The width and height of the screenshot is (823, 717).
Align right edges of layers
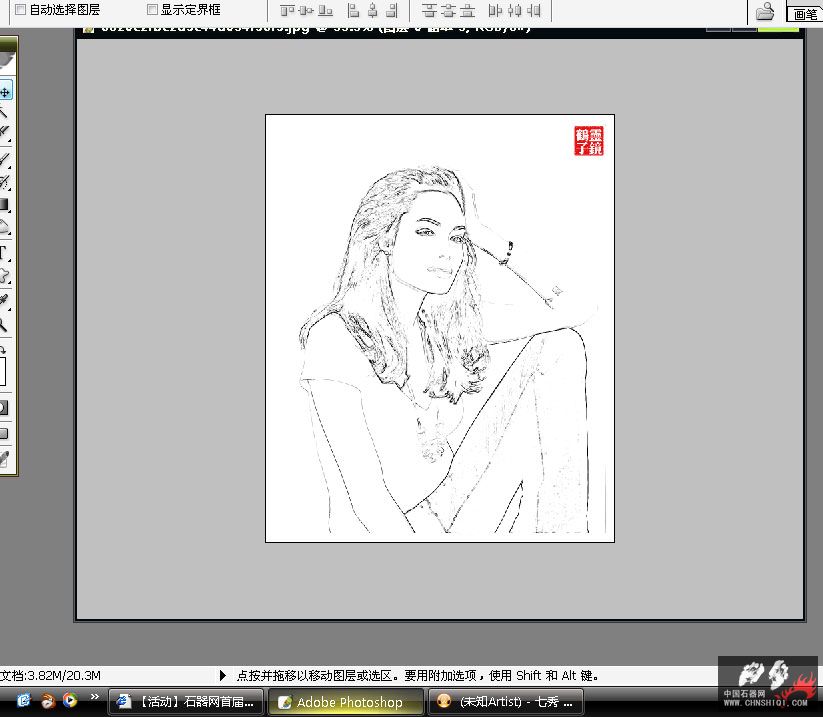(x=392, y=10)
